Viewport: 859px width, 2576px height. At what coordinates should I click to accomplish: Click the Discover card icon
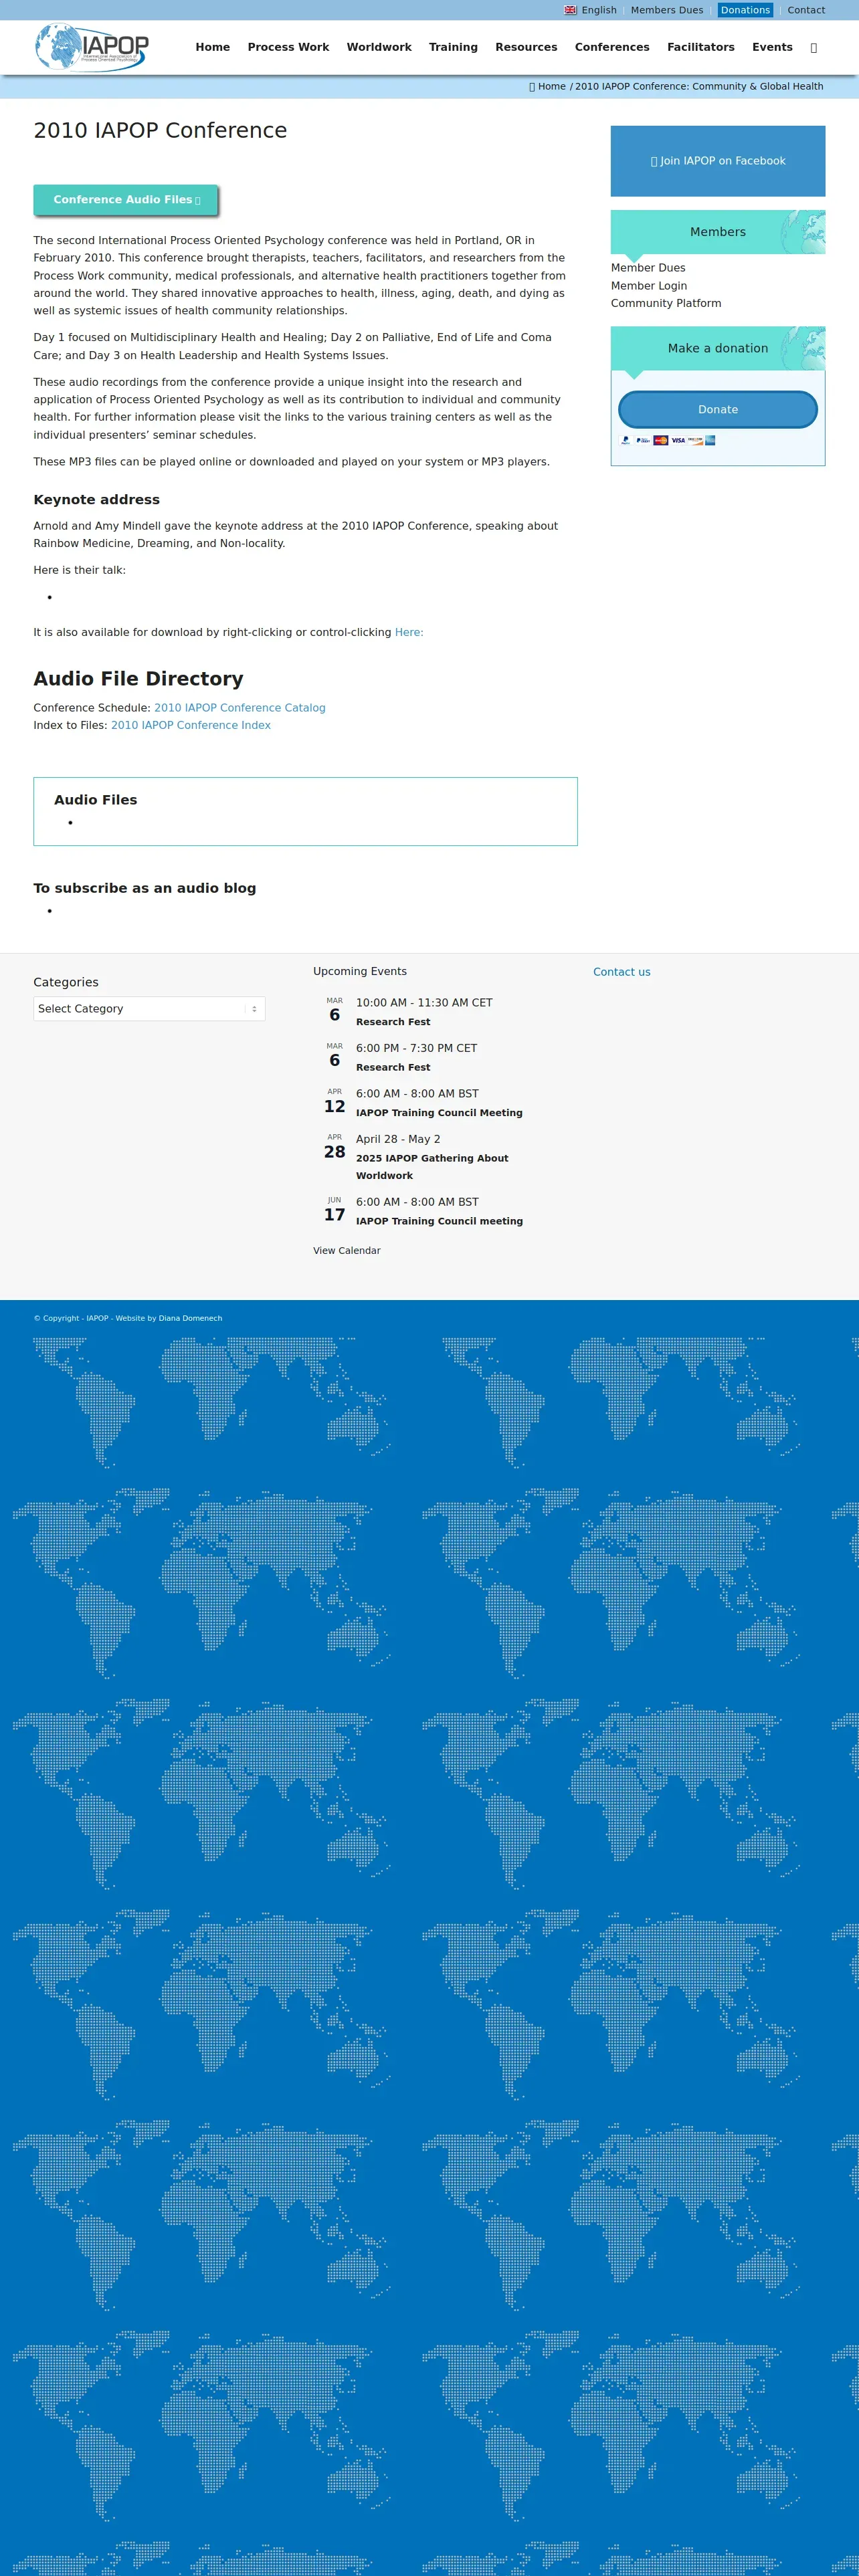point(695,440)
